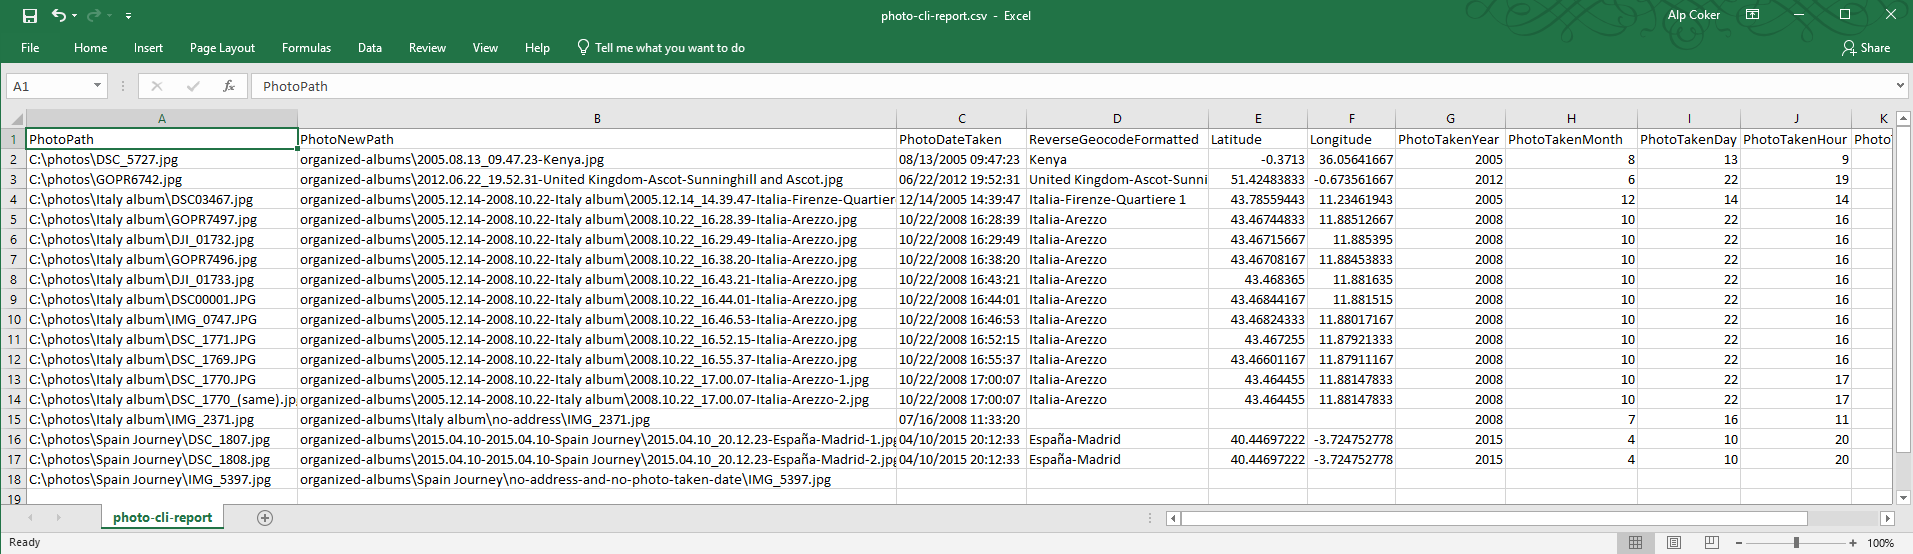Screen dimensions: 1913x554
Task: Open the Insert ribbon tab
Action: (x=148, y=48)
